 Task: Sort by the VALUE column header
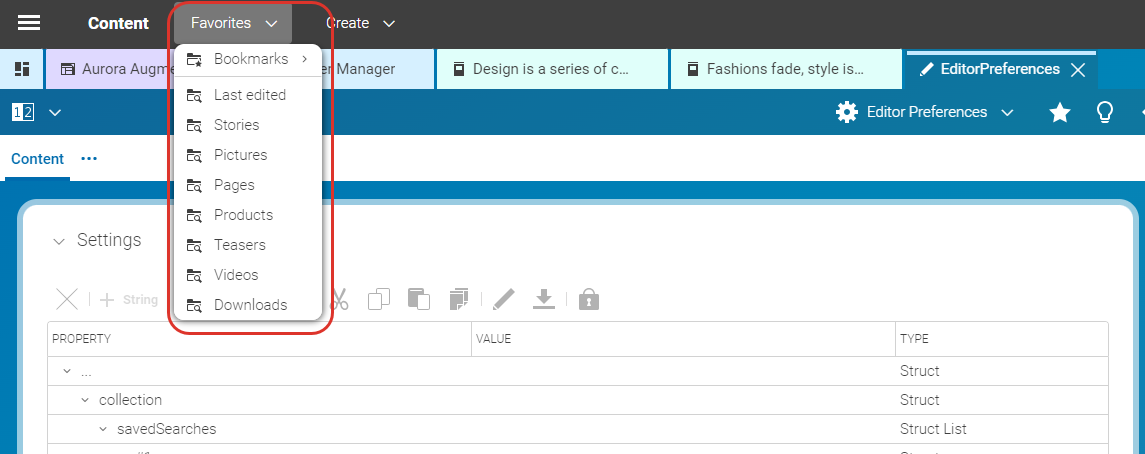point(683,339)
